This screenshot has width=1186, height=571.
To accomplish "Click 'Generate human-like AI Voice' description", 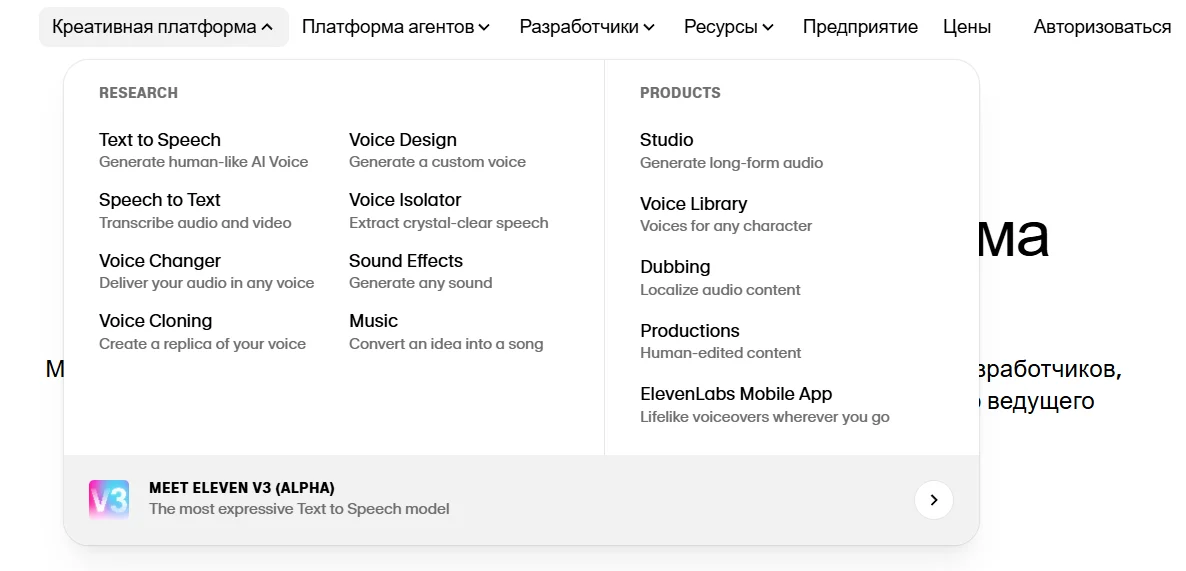I will [203, 162].
